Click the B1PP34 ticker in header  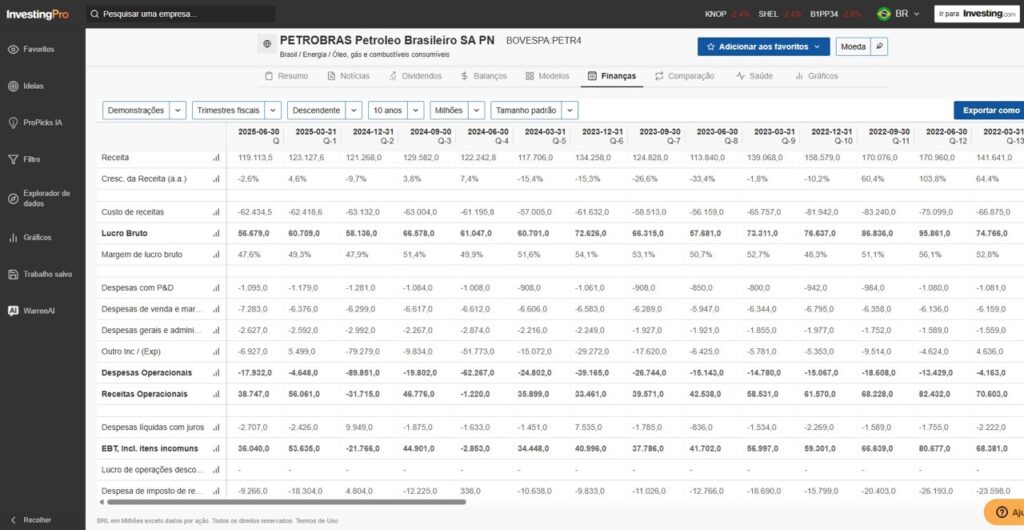tap(824, 14)
